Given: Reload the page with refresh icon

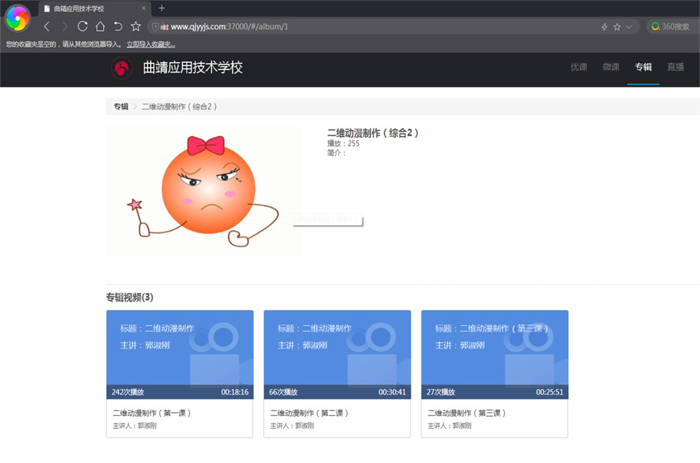Looking at the screenshot, I should 83,27.
